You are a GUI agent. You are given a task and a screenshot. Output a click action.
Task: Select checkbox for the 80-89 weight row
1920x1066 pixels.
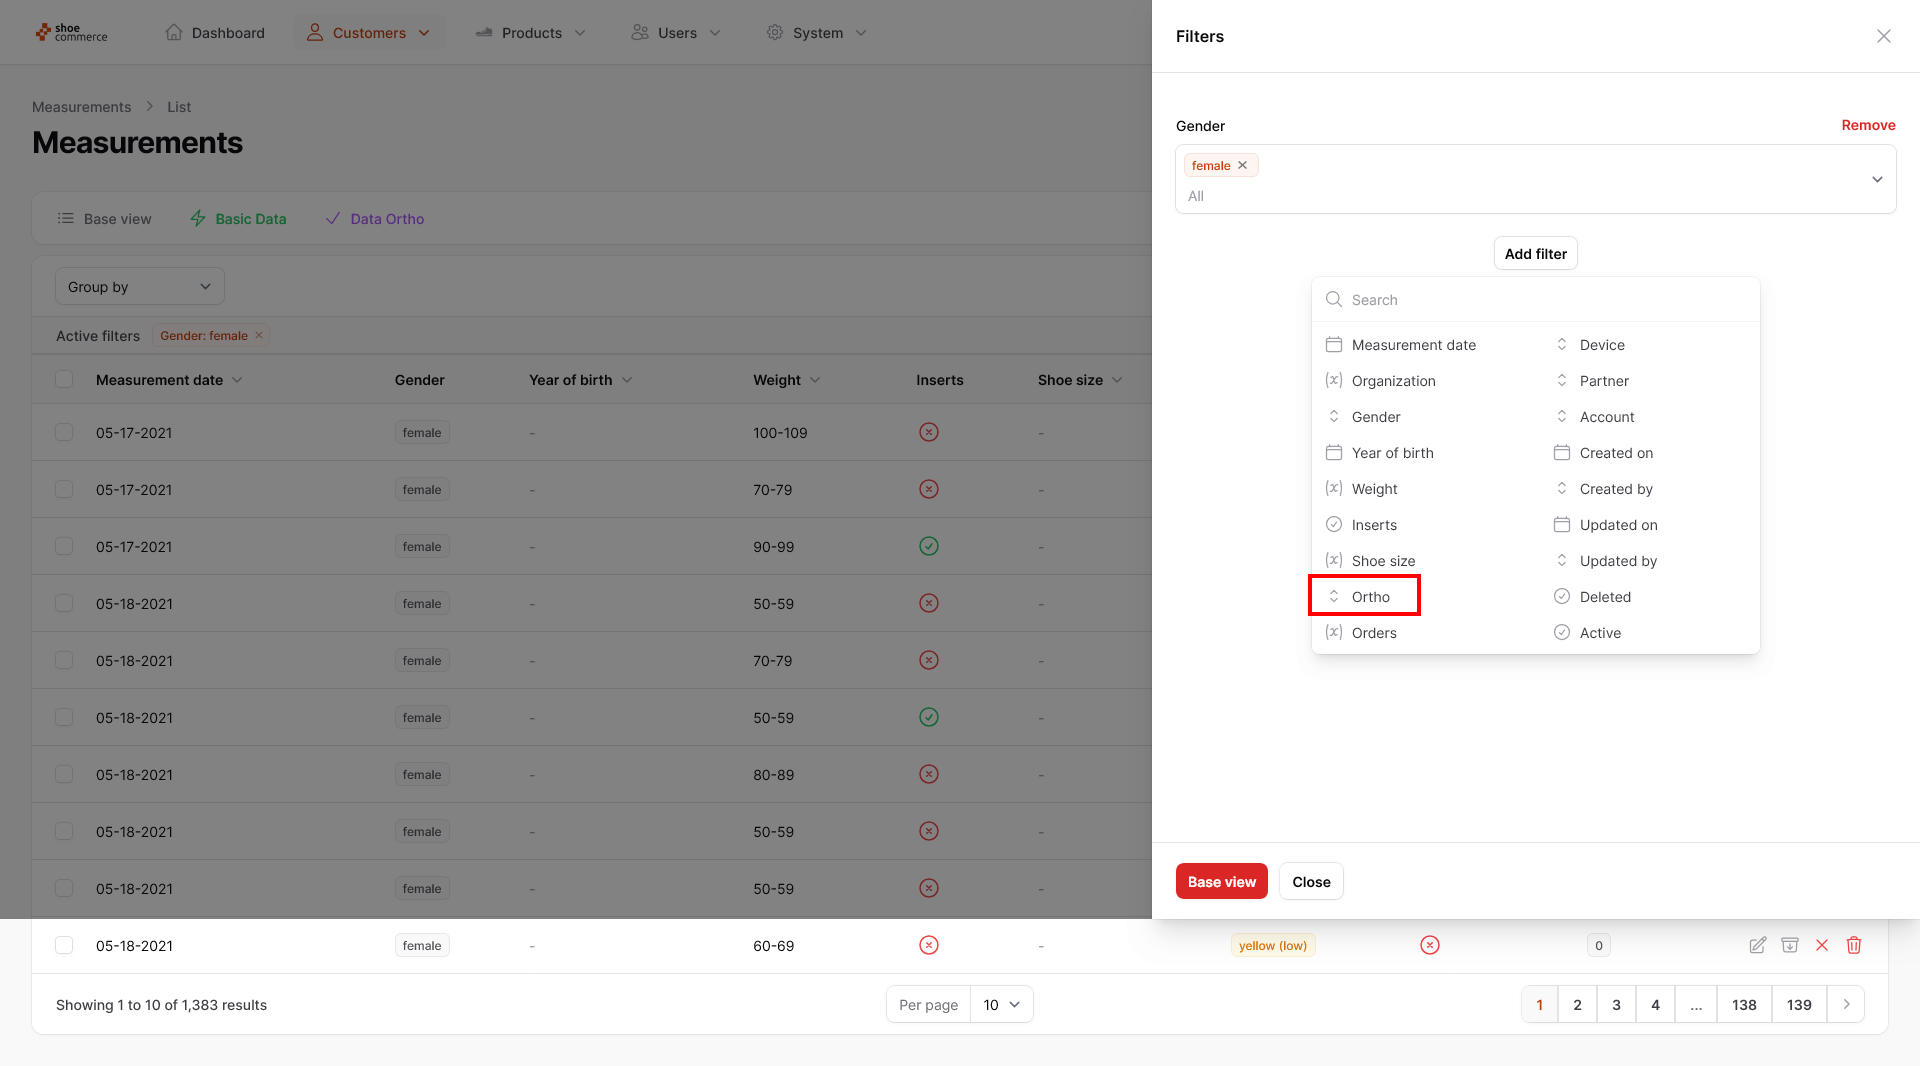[x=64, y=774]
